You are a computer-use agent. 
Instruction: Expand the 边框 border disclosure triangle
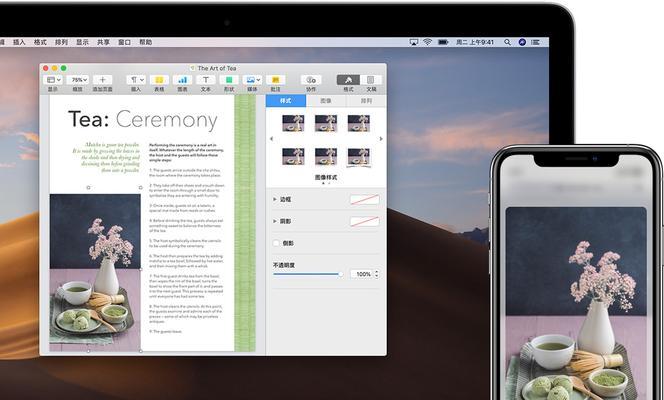tap(275, 199)
